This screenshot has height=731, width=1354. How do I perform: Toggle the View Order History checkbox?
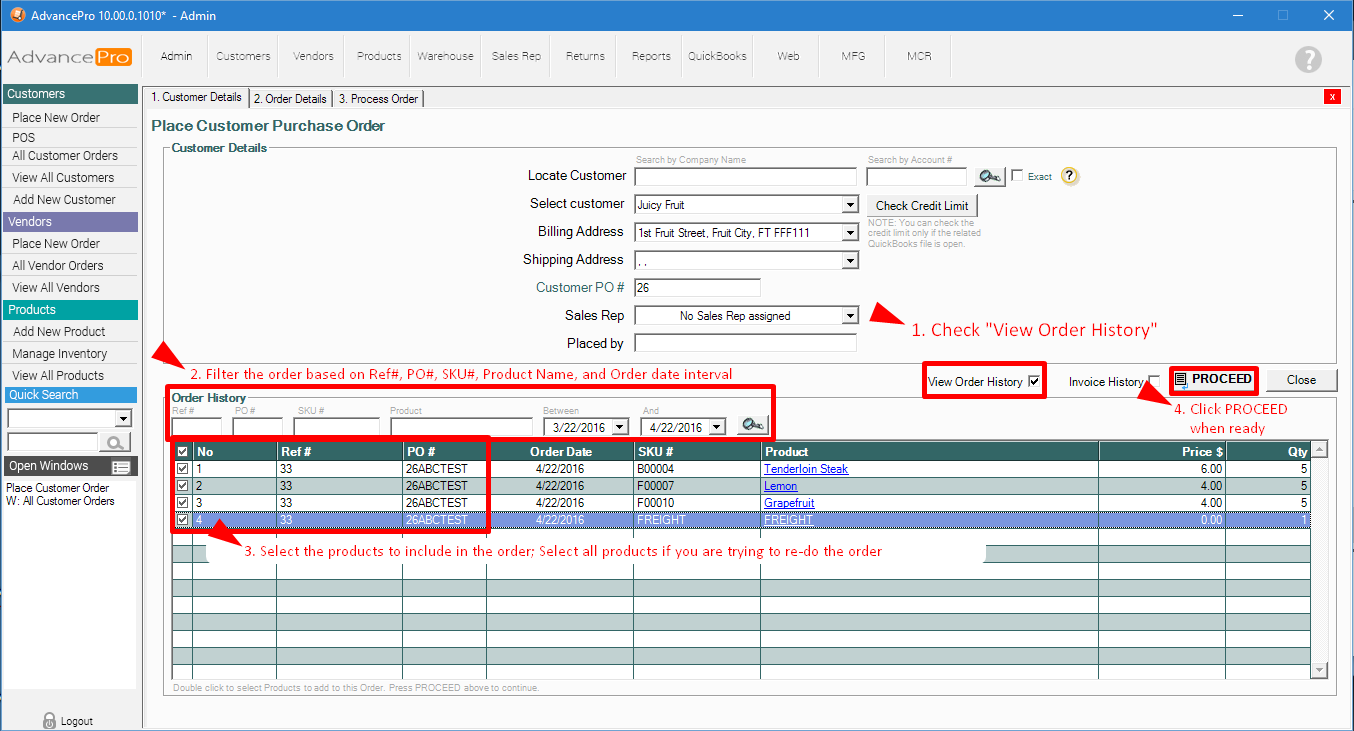click(x=1034, y=381)
